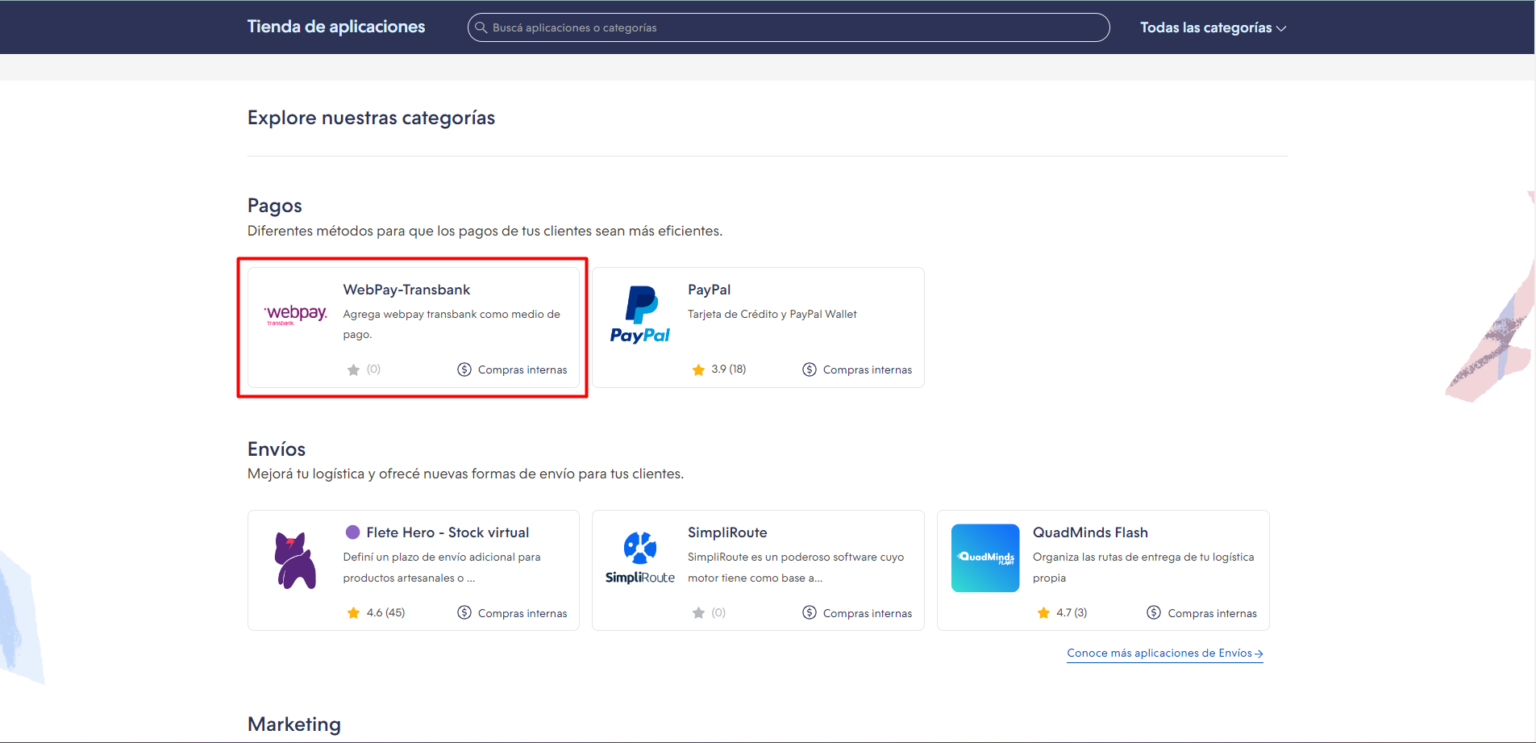The image size is (1536, 743).
Task: Click the webpay logo on the WebPay-Transbank card
Action: pos(295,313)
